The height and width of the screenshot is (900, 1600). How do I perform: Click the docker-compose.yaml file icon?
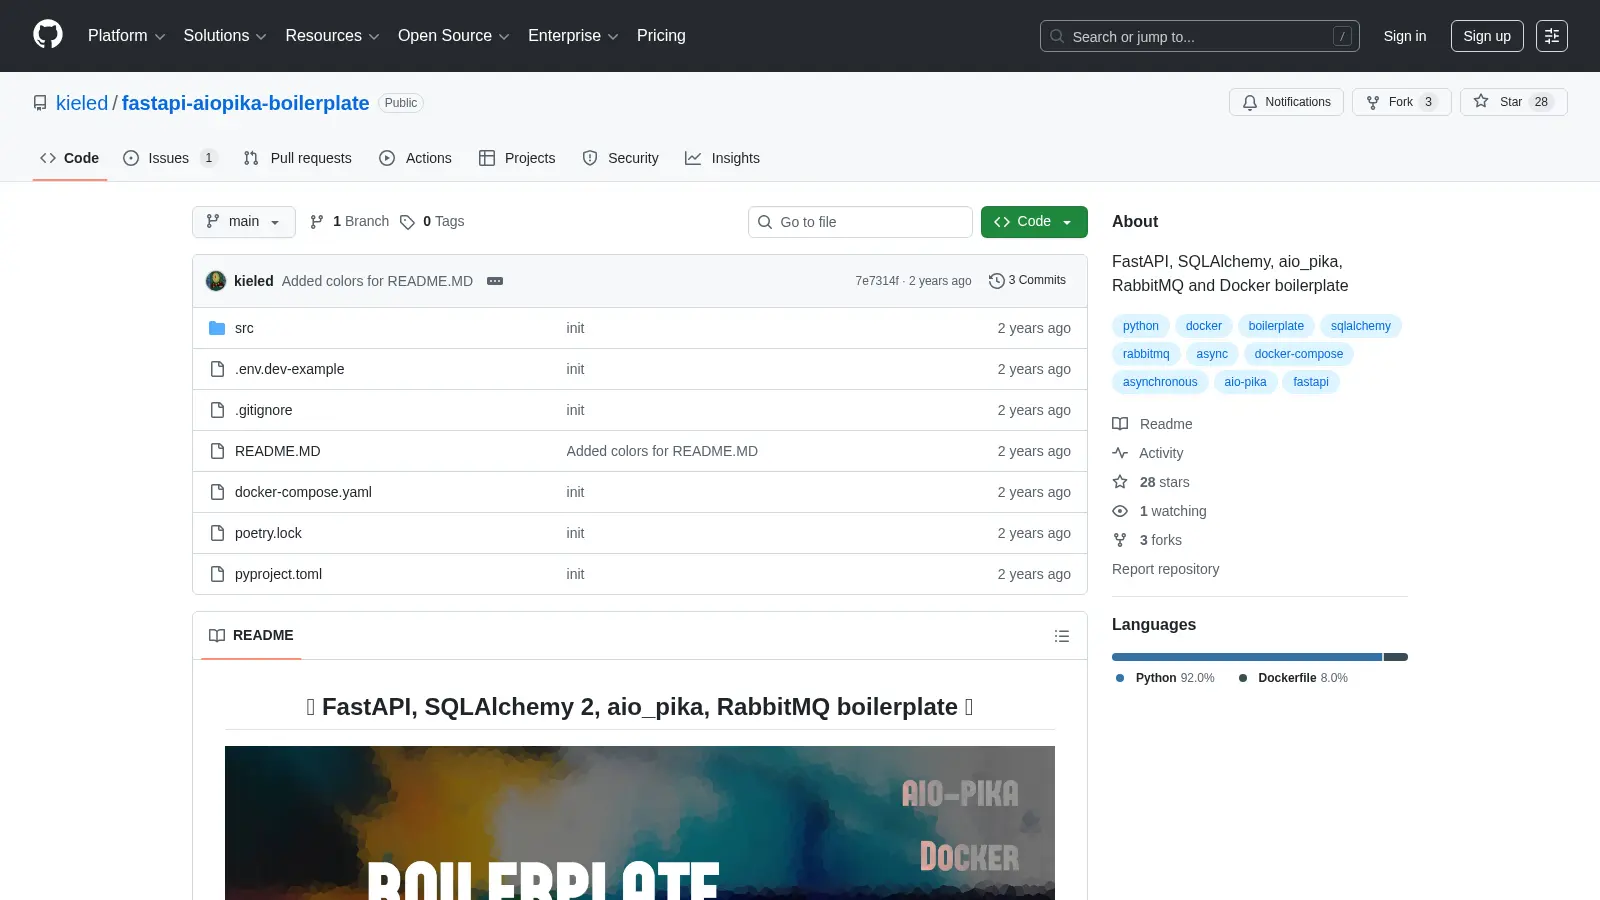coord(217,492)
